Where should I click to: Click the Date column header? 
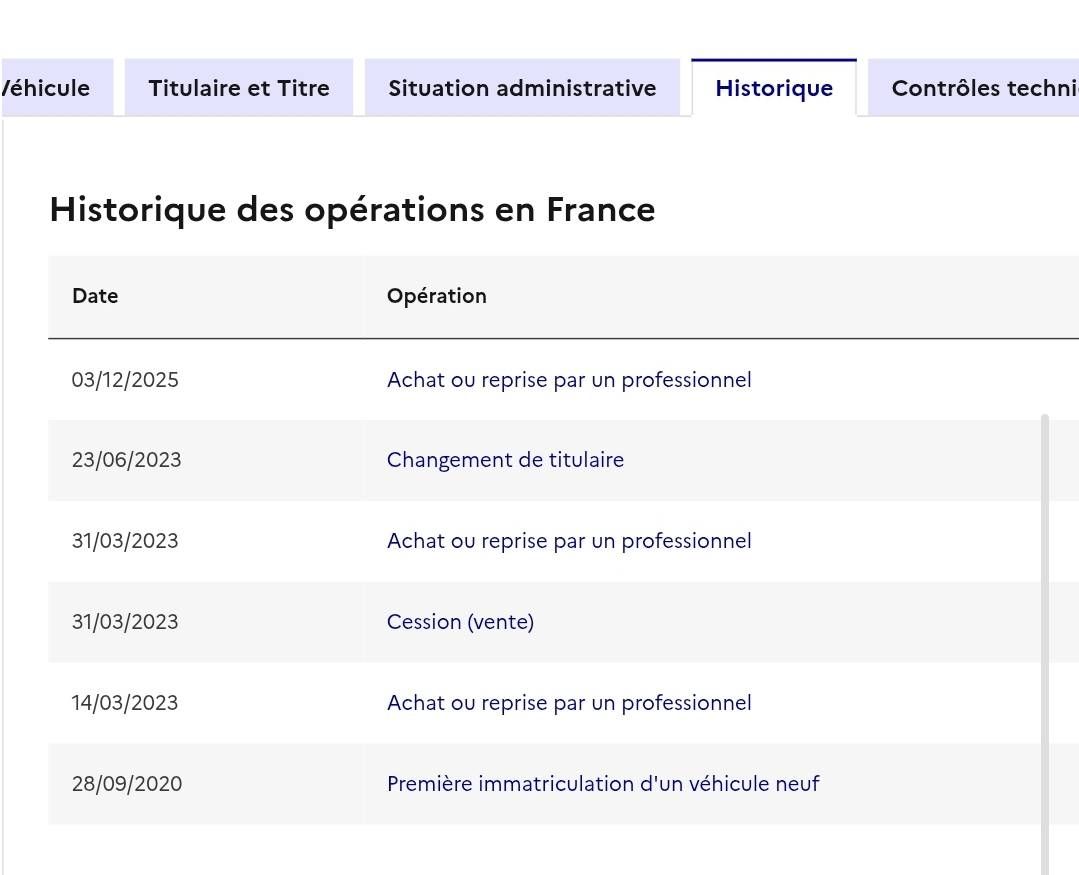pyautogui.click(x=95, y=296)
